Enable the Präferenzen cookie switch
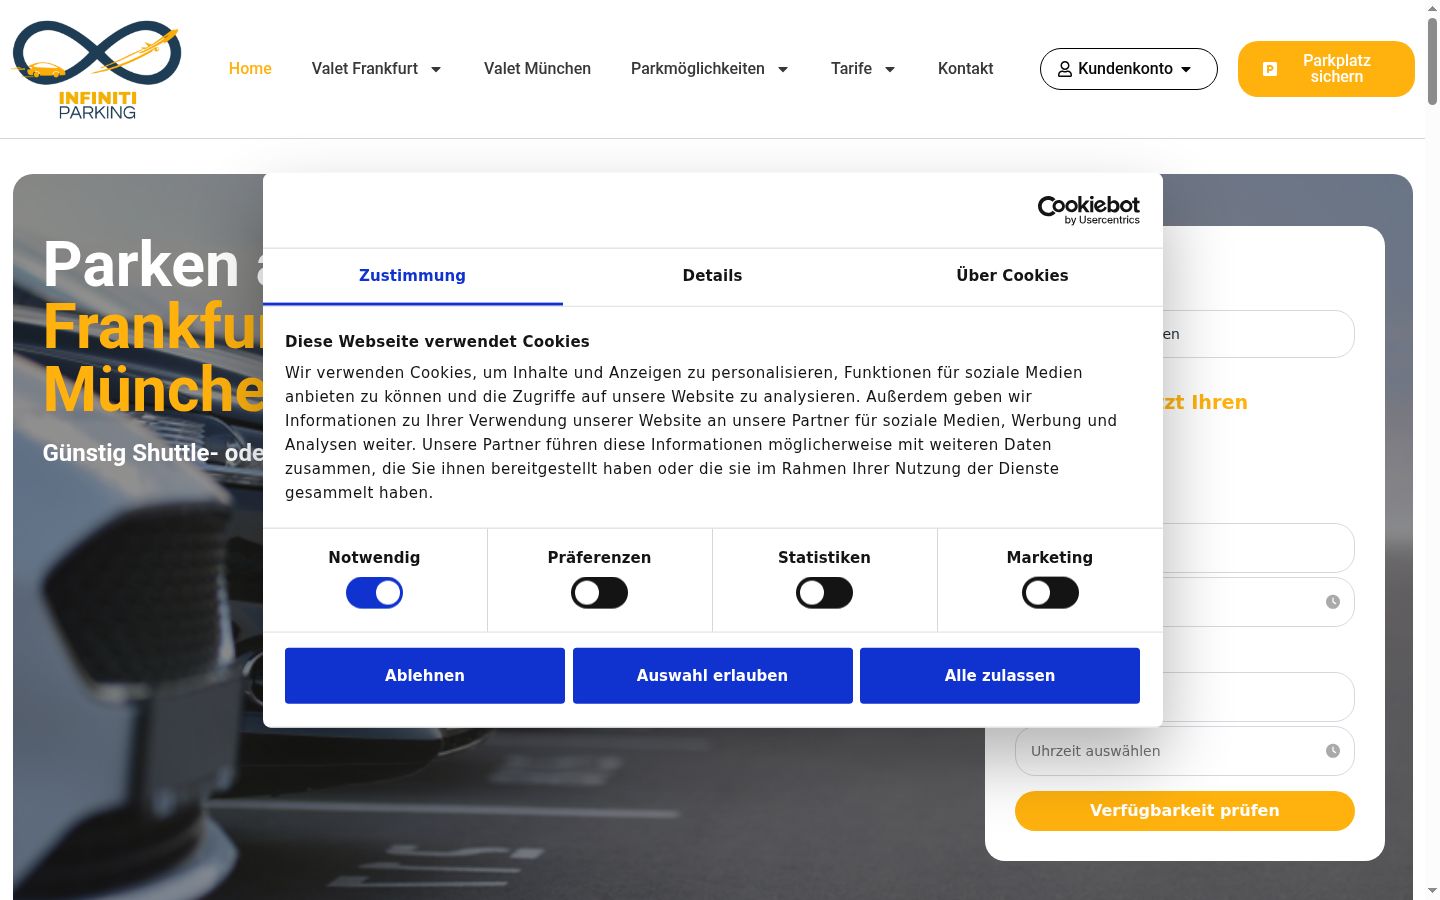 pyautogui.click(x=599, y=593)
